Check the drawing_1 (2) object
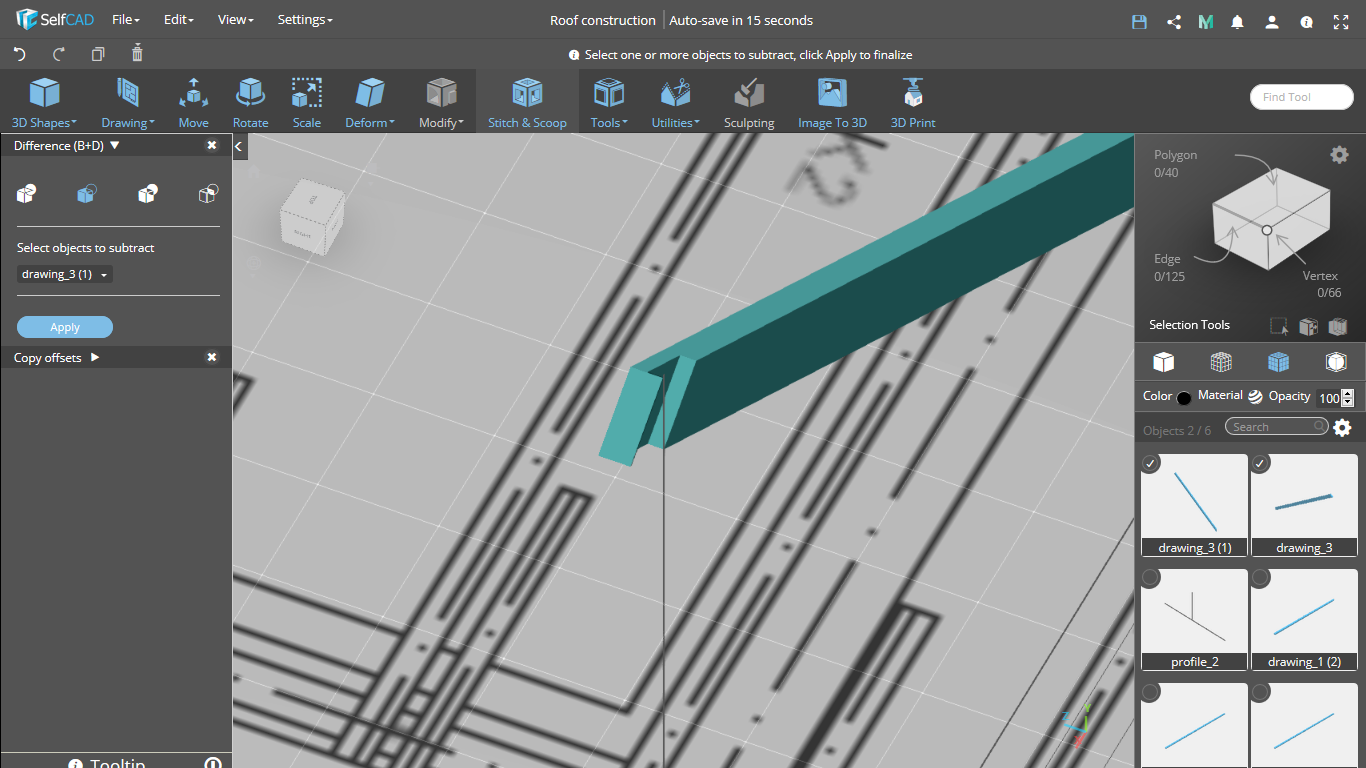1366x768 pixels. click(x=1261, y=578)
